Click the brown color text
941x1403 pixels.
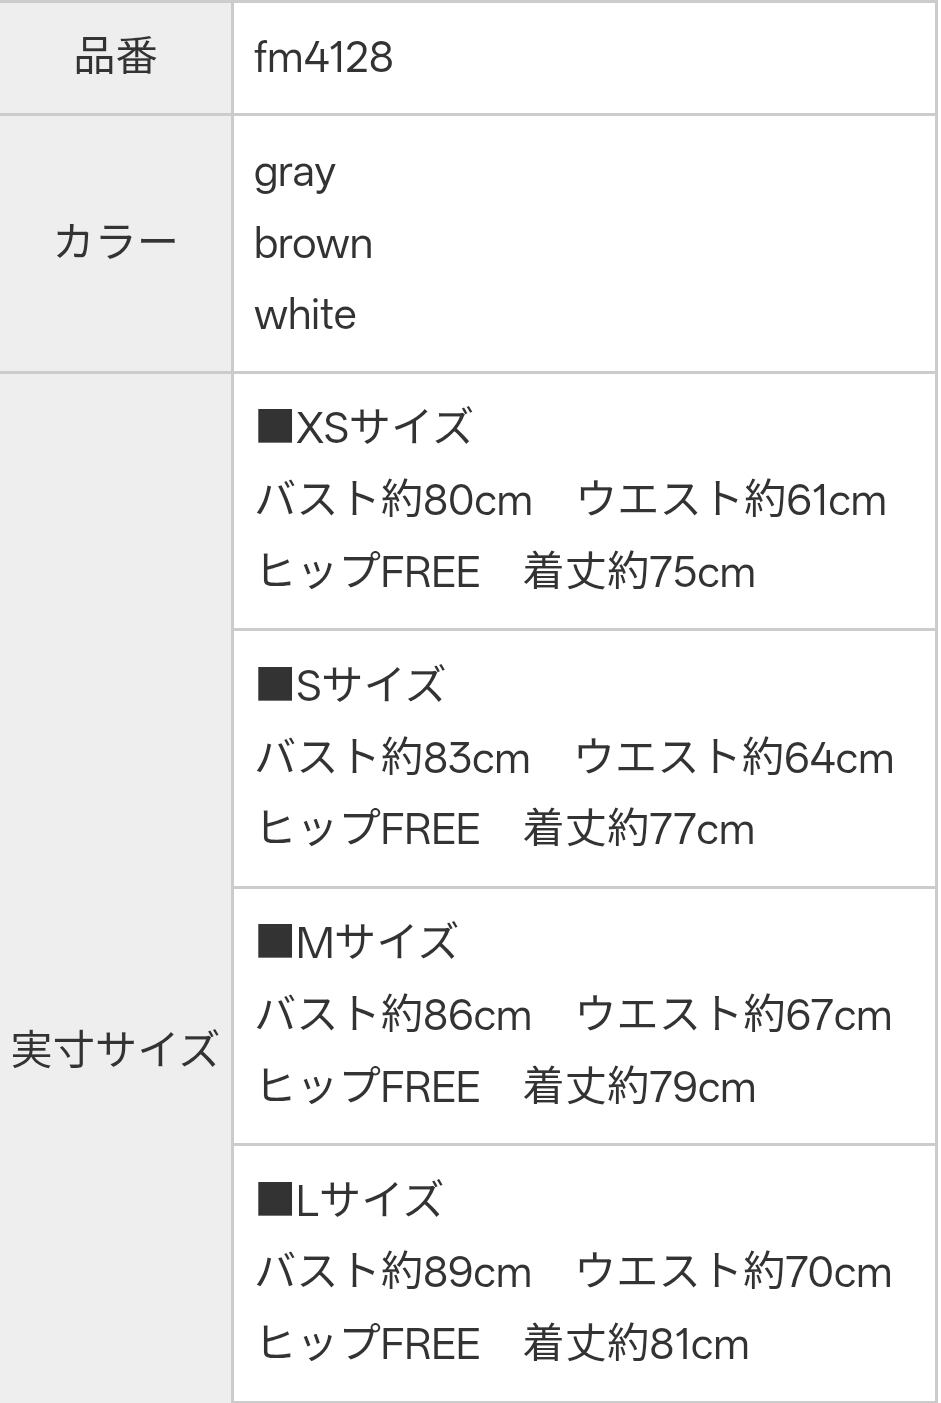(x=313, y=244)
